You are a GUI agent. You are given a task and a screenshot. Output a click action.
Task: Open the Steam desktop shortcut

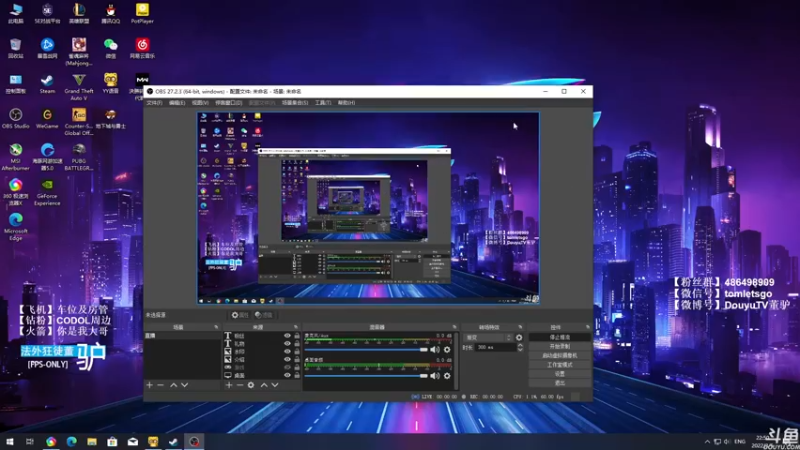[x=47, y=84]
